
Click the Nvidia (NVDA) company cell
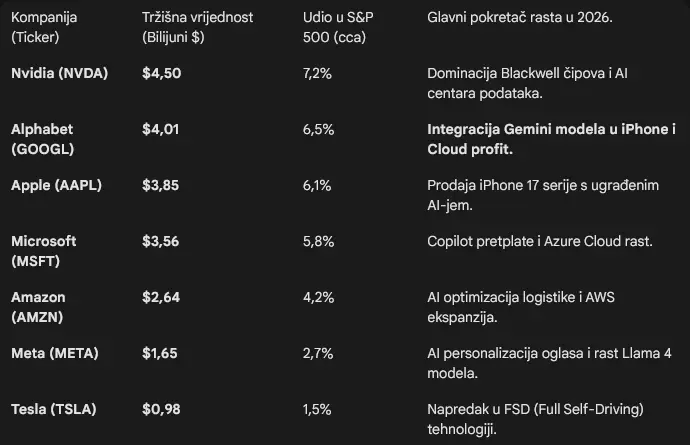coord(59,74)
